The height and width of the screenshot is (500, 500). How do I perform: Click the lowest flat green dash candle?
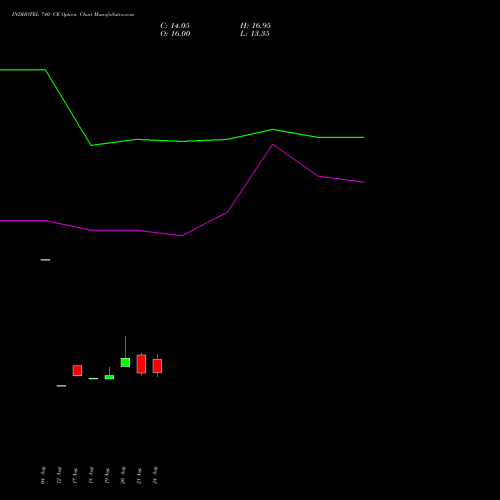click(61, 386)
